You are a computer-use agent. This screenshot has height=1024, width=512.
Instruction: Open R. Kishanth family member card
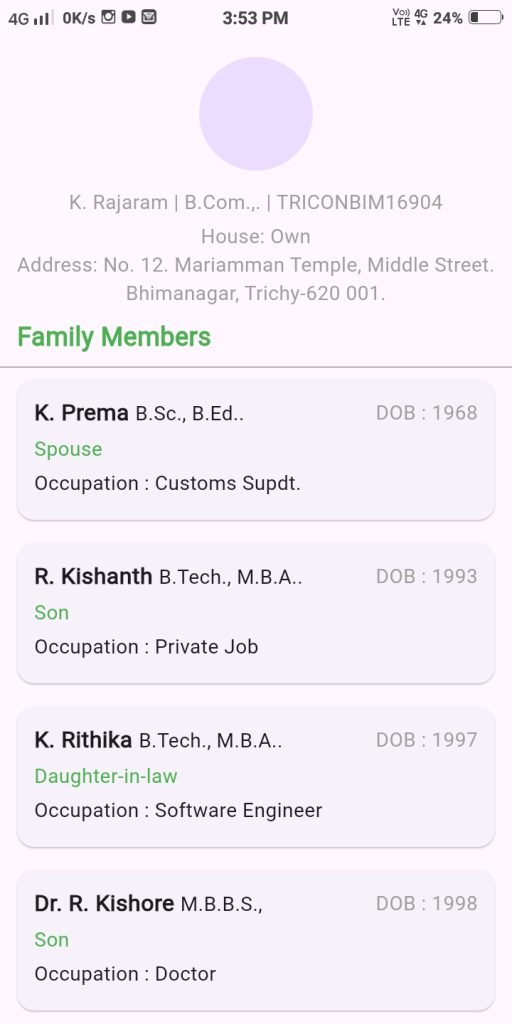(256, 613)
